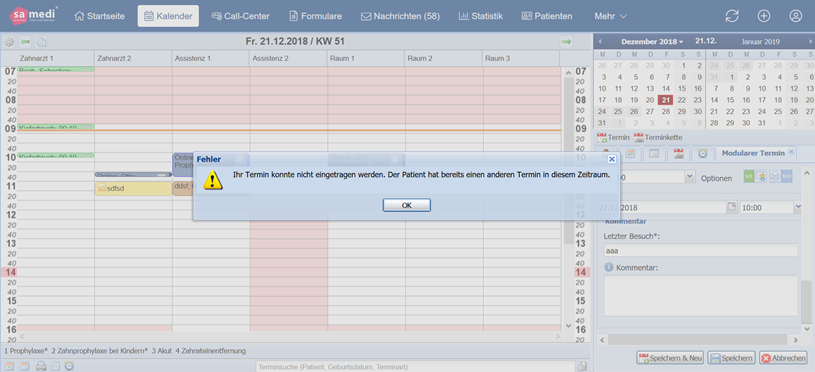Click the Terminsuche search field

pyautogui.click(x=416, y=367)
